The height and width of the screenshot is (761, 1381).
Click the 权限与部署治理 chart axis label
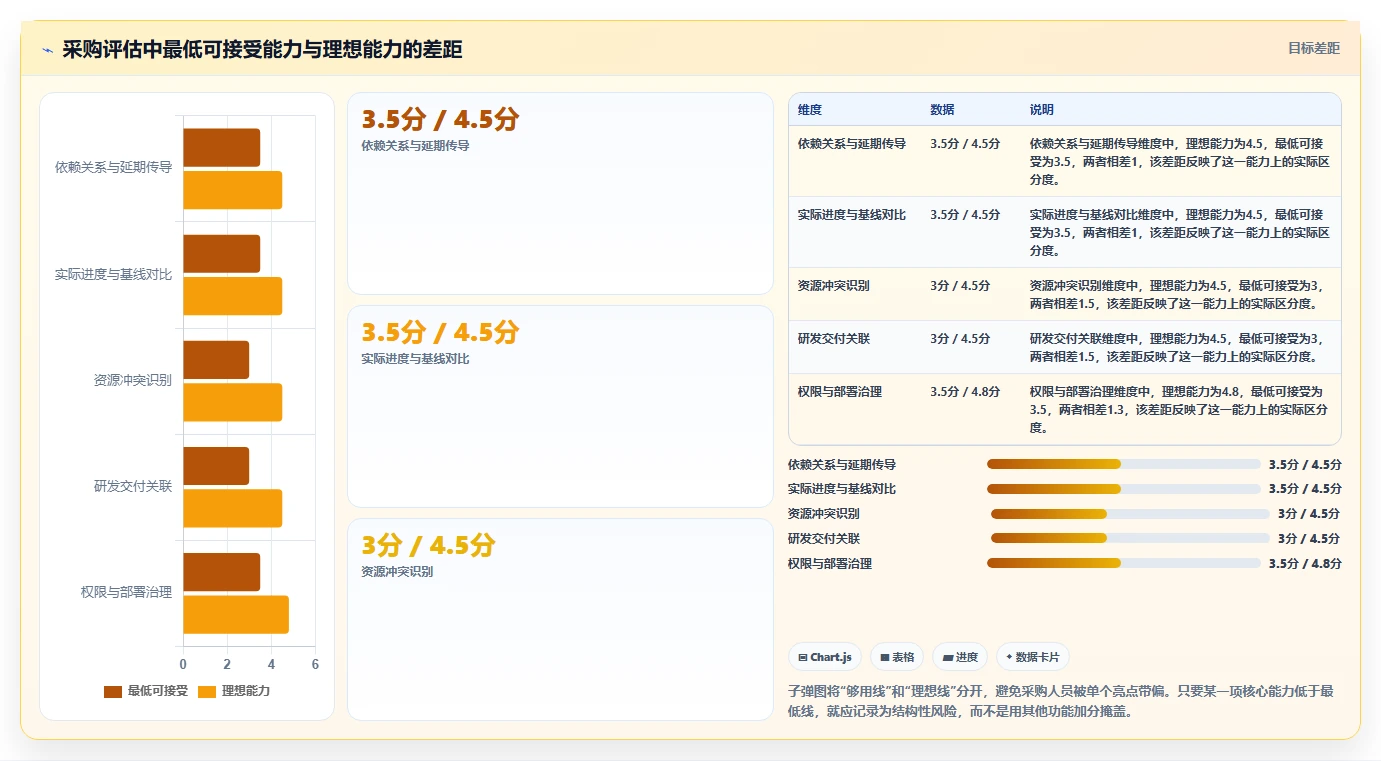(x=126, y=592)
